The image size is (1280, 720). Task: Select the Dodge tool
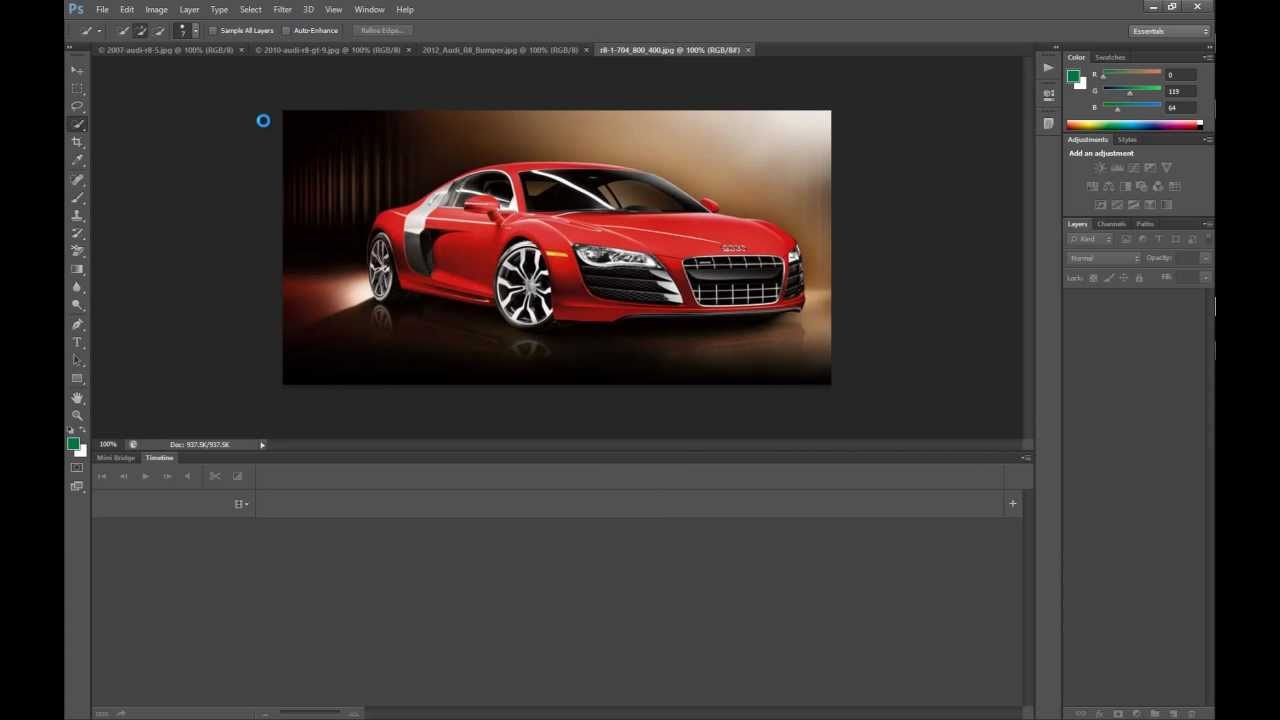(x=77, y=305)
